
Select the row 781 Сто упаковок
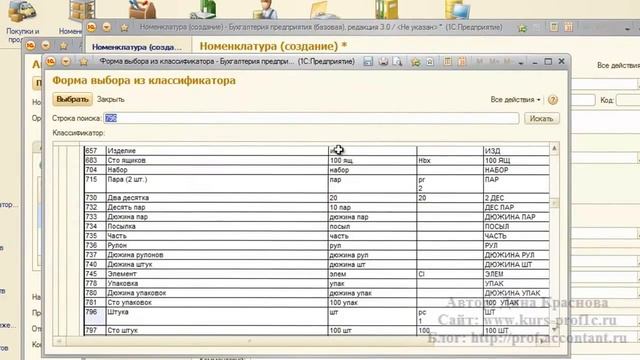coord(316,302)
